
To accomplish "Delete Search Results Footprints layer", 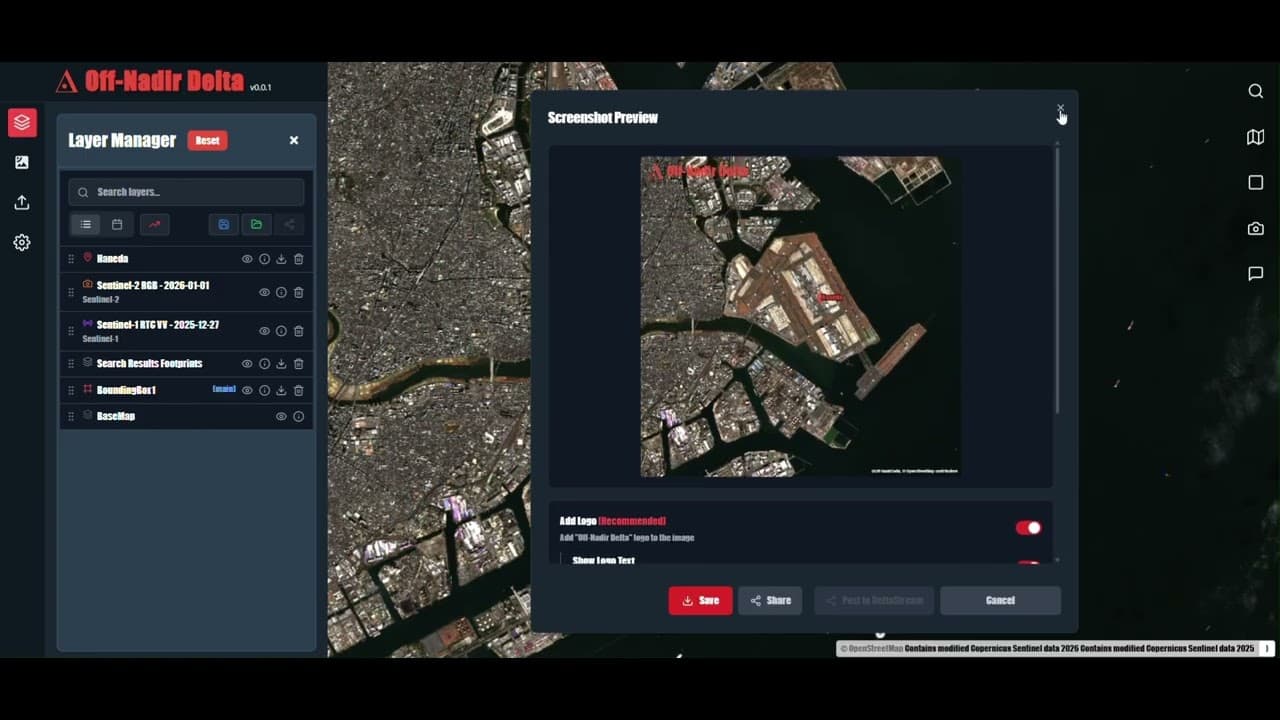I will point(298,364).
